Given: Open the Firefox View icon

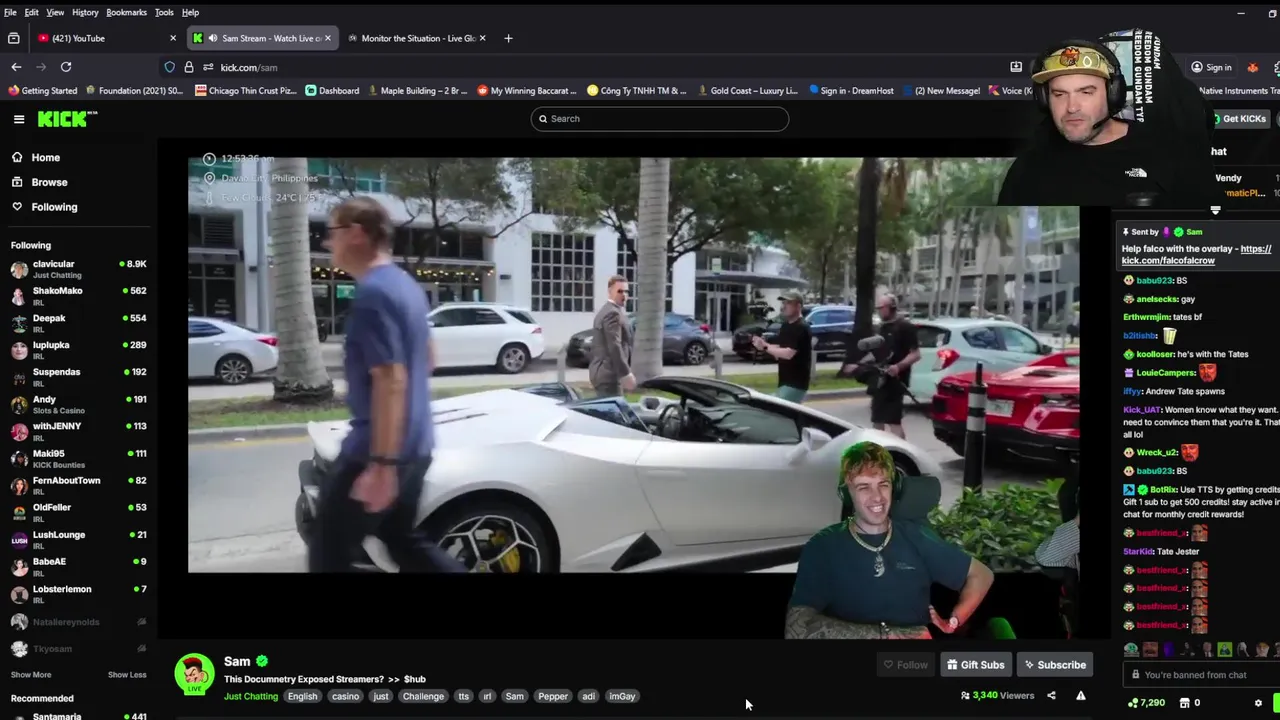Looking at the screenshot, I should pyautogui.click(x=13, y=38).
